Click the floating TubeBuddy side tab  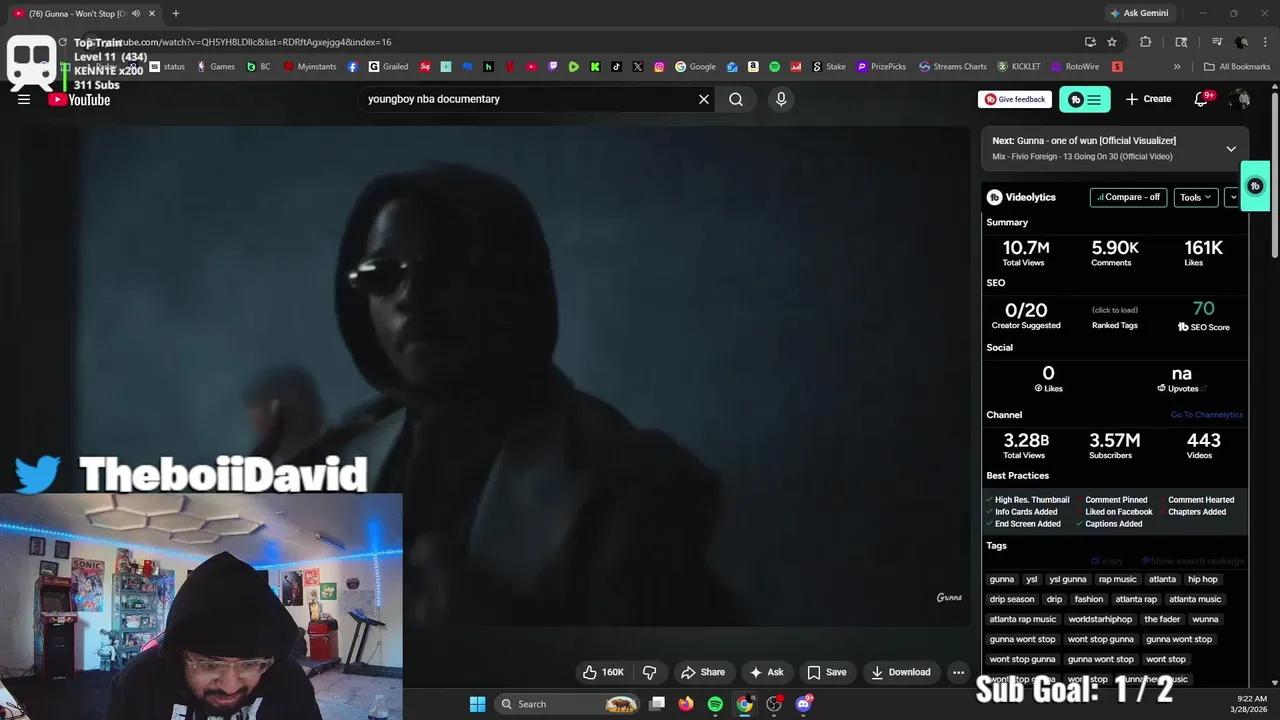click(1255, 186)
